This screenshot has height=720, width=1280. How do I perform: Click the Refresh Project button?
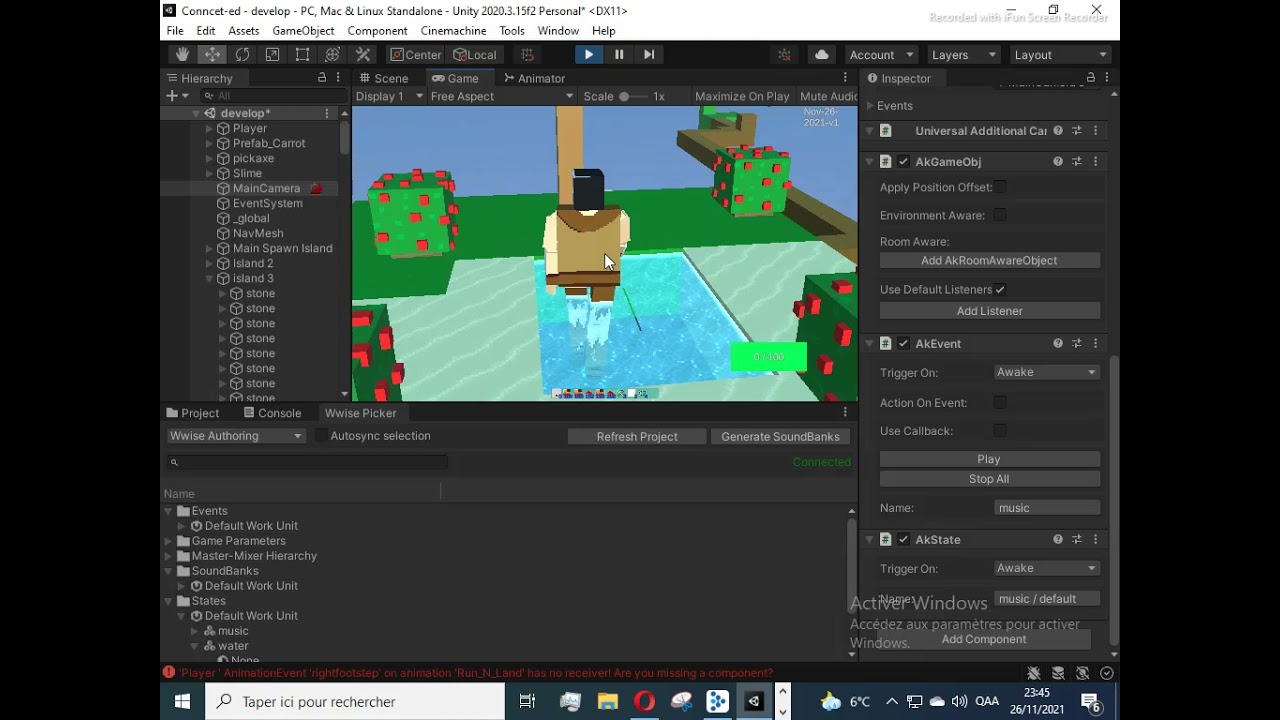pyautogui.click(x=637, y=436)
